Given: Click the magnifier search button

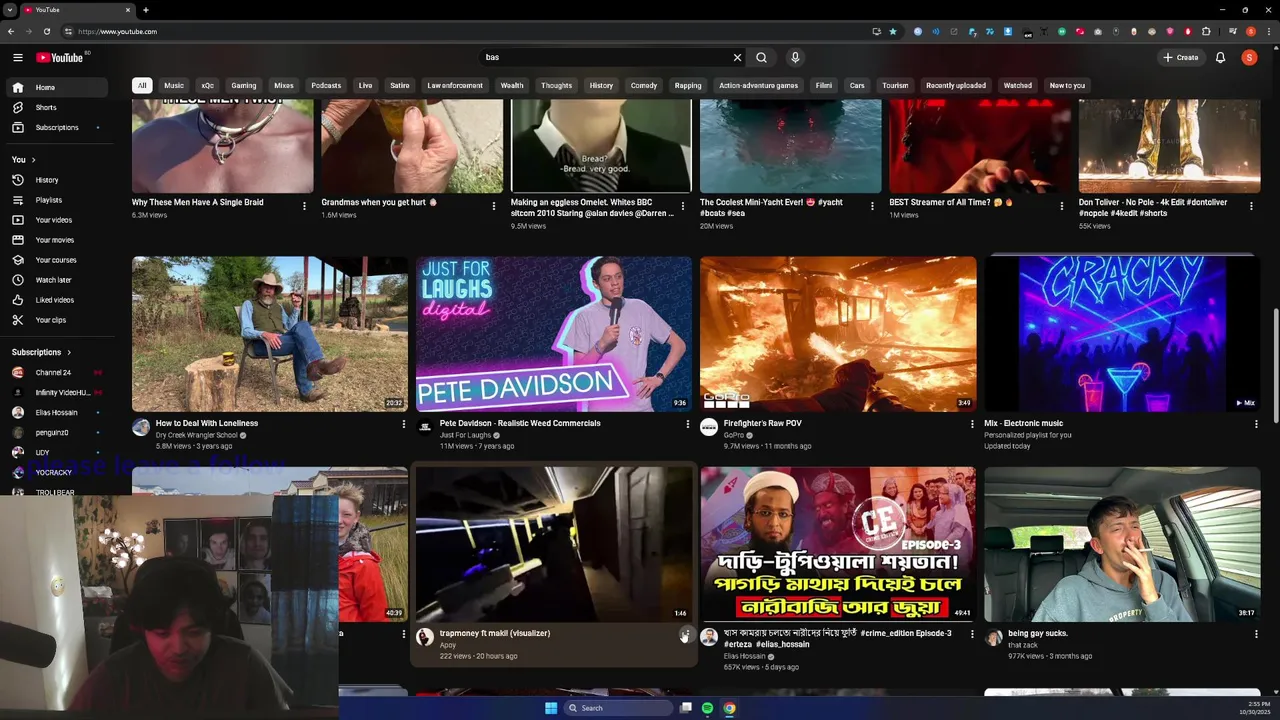Looking at the screenshot, I should 761,57.
